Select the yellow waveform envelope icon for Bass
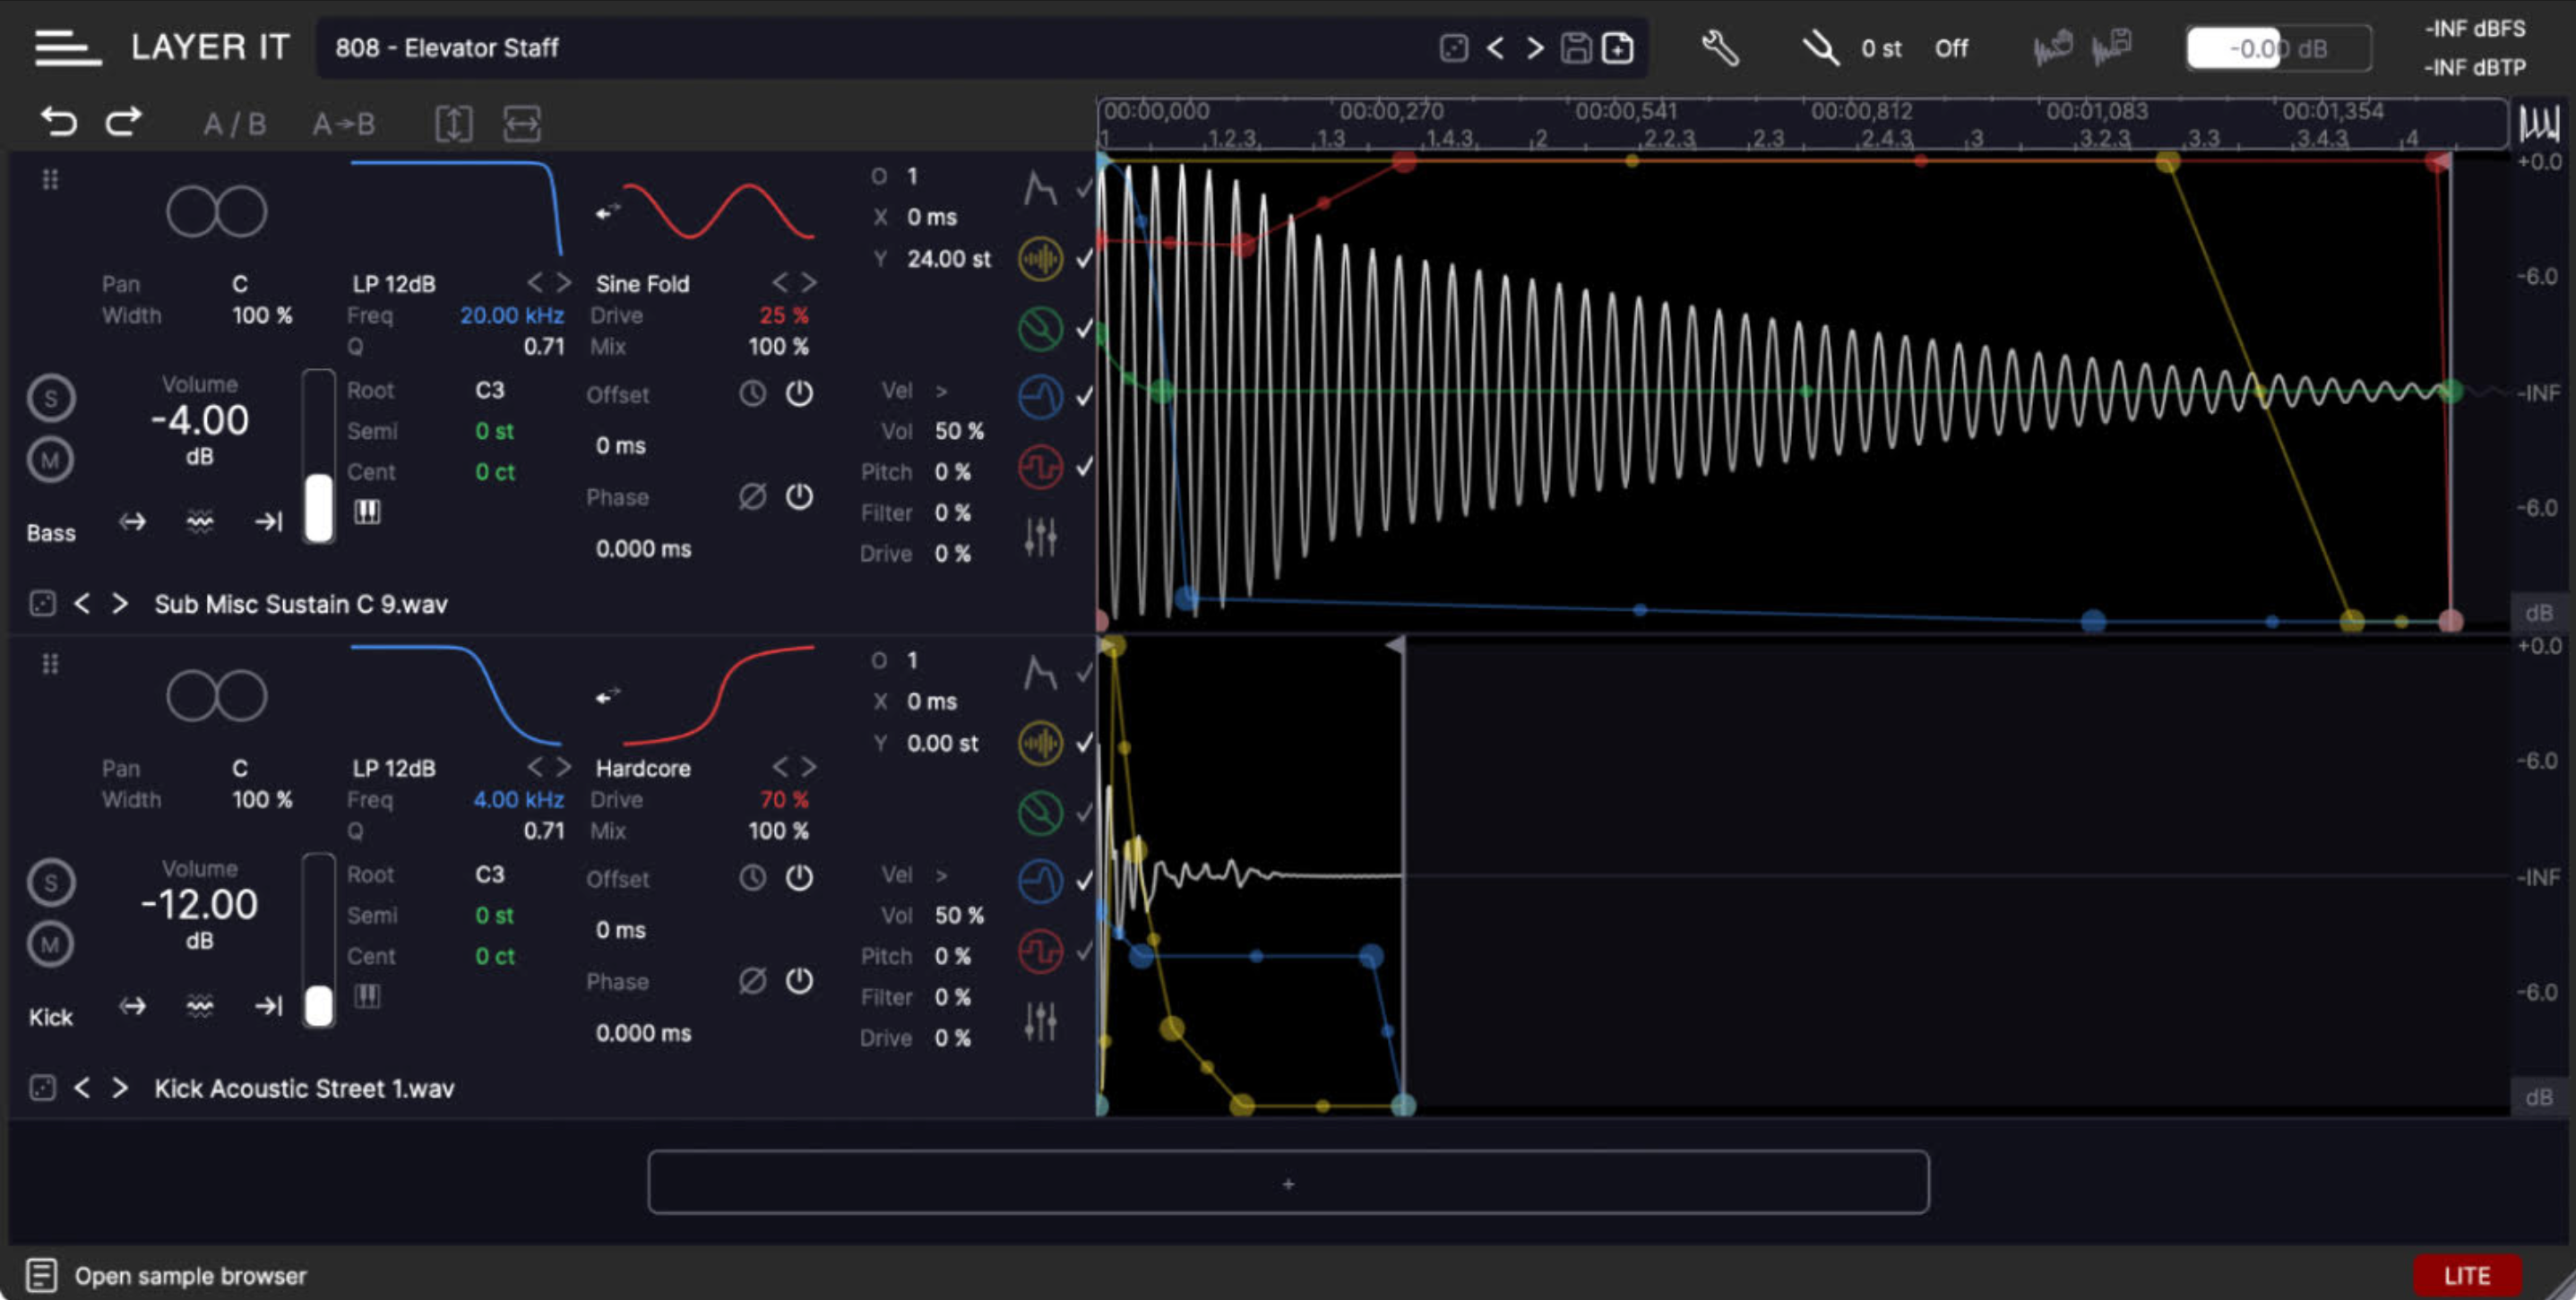The height and width of the screenshot is (1300, 2576). click(x=1040, y=259)
